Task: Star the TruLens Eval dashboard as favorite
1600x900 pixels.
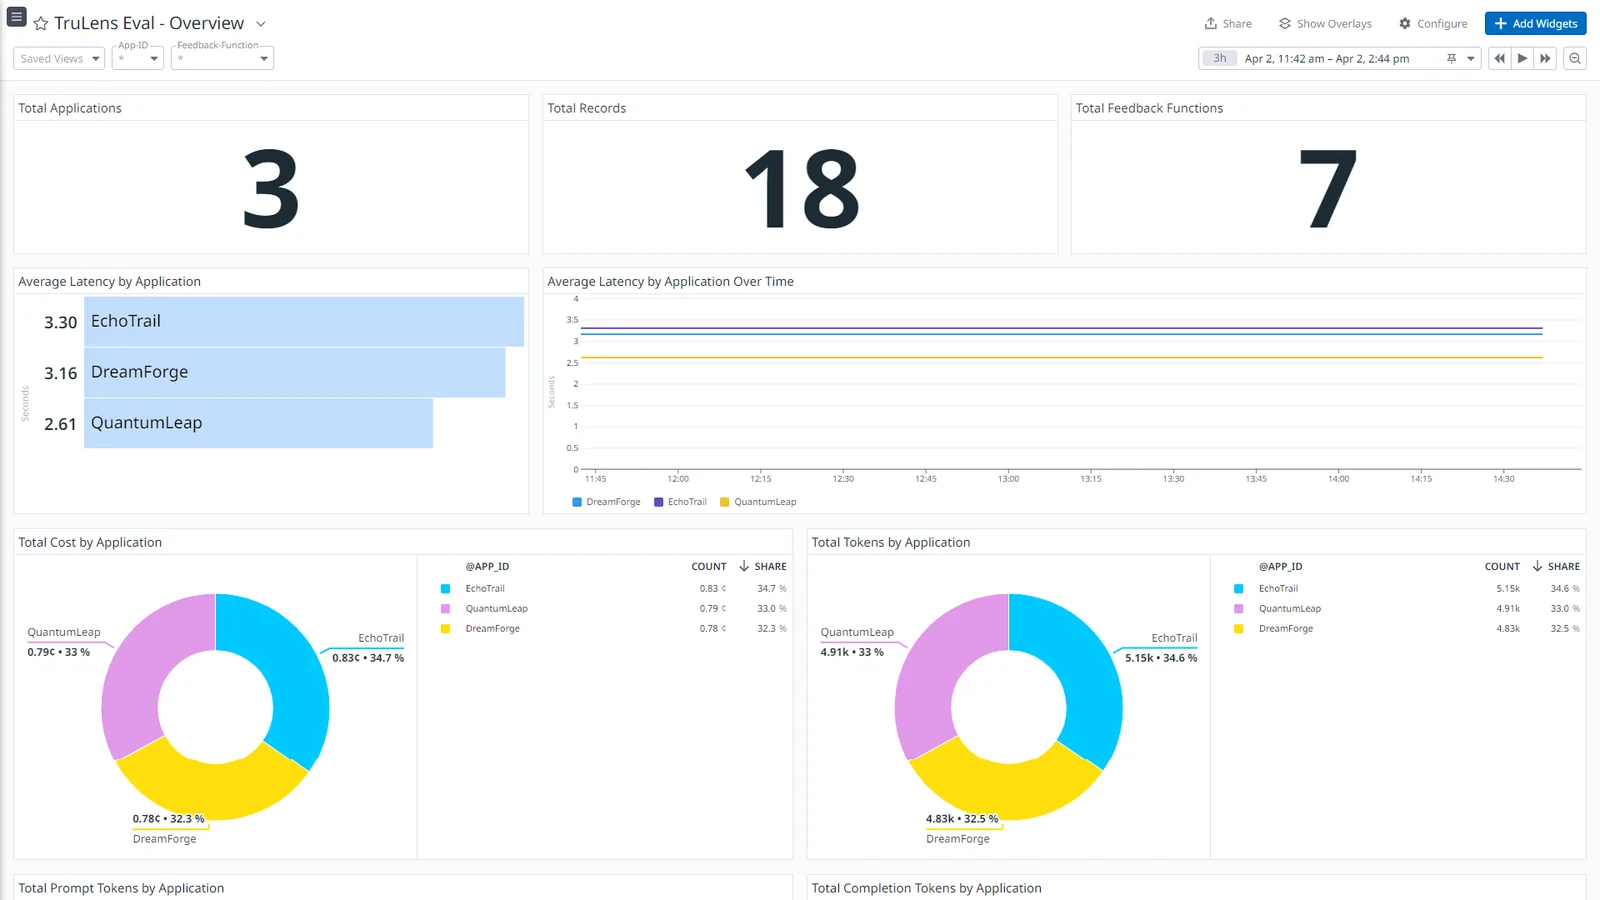Action: pos(41,24)
